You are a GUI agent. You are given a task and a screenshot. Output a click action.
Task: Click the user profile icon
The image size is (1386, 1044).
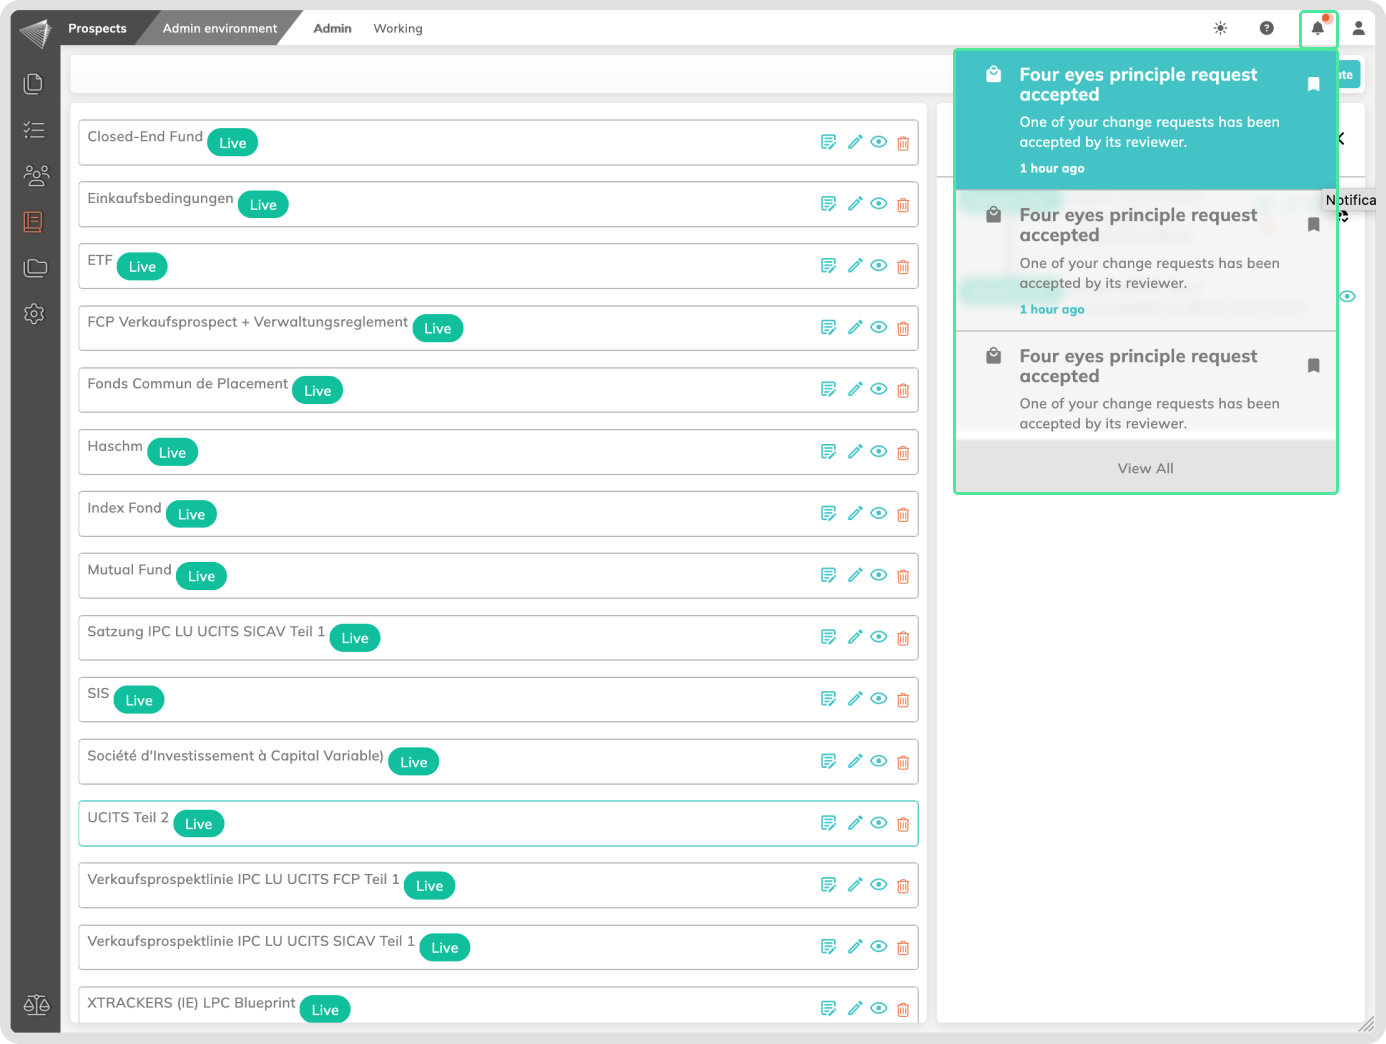coord(1358,28)
